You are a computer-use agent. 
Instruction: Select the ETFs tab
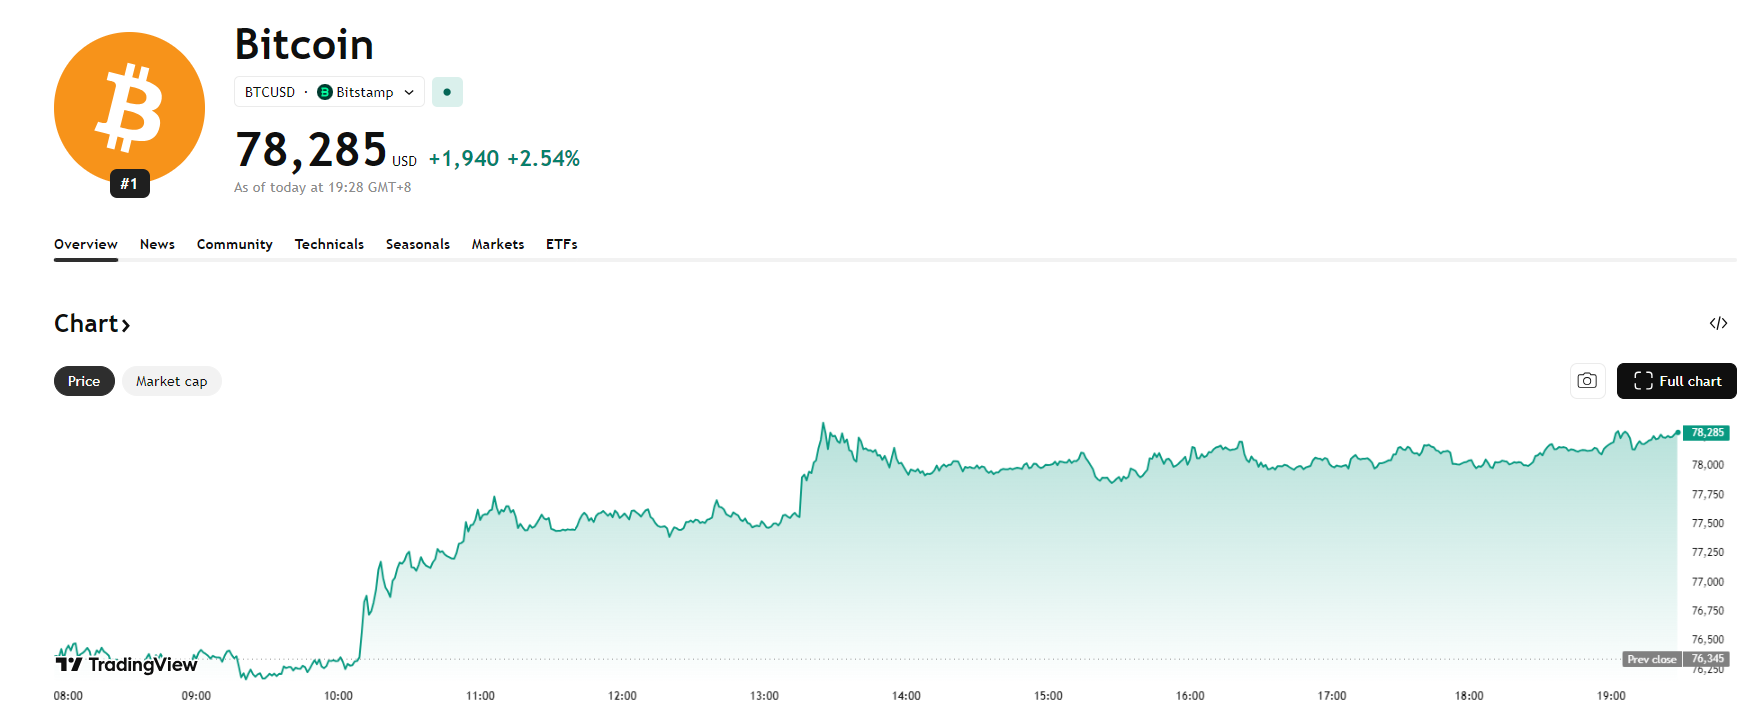point(561,244)
